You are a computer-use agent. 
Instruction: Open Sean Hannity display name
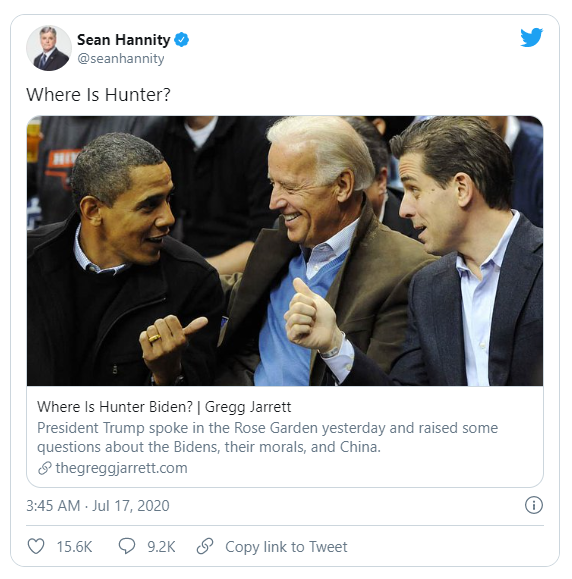123,40
